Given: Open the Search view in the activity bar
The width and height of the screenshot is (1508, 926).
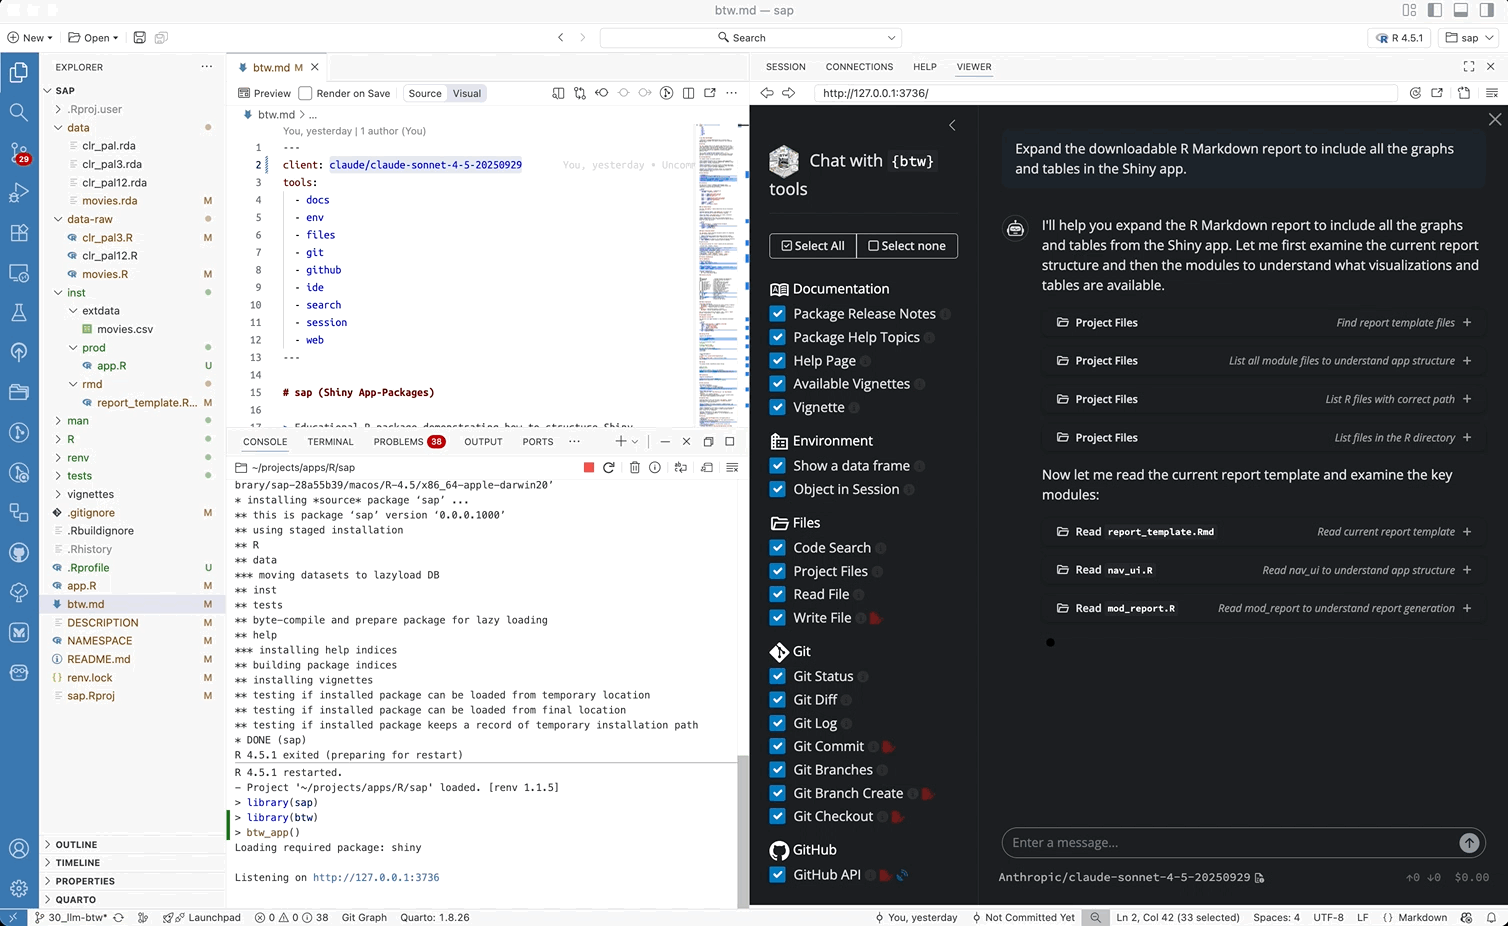Looking at the screenshot, I should coord(18,112).
